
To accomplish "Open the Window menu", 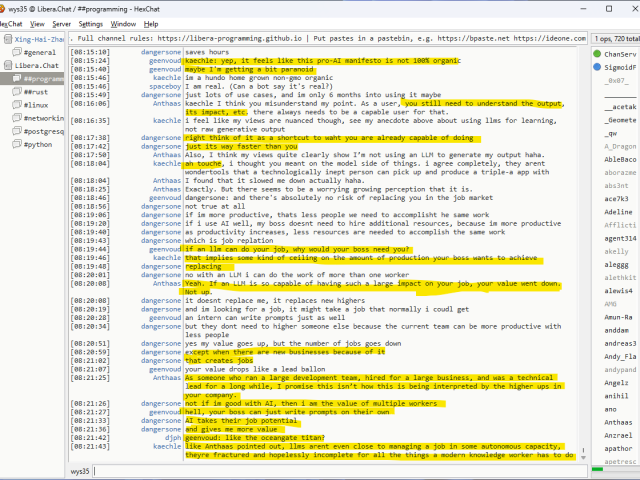I will pos(124,23).
